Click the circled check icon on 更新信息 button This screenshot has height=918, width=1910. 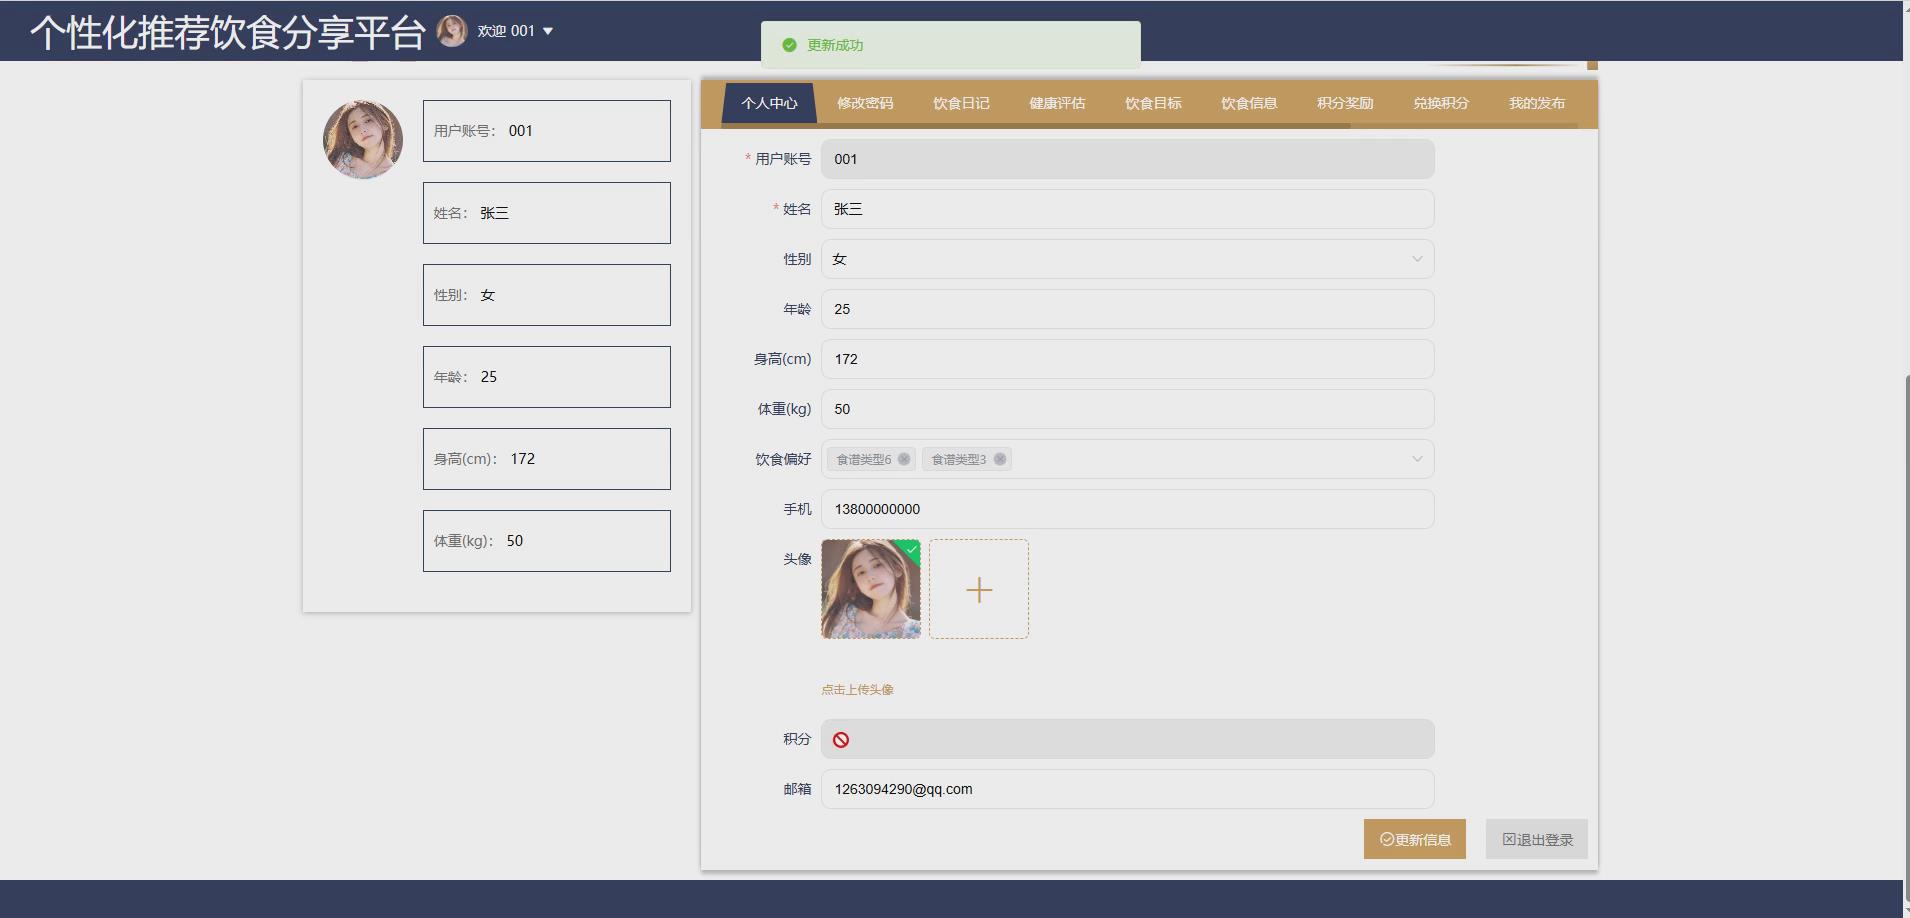coord(1385,839)
